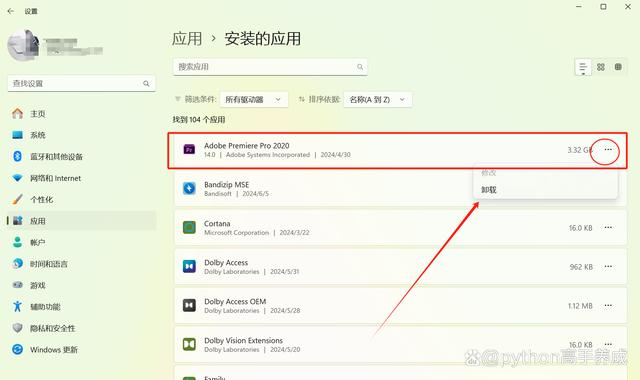Screen dimensions: 640x380
Task: Click the 应用 breadcrumb link
Action: [x=187, y=39]
